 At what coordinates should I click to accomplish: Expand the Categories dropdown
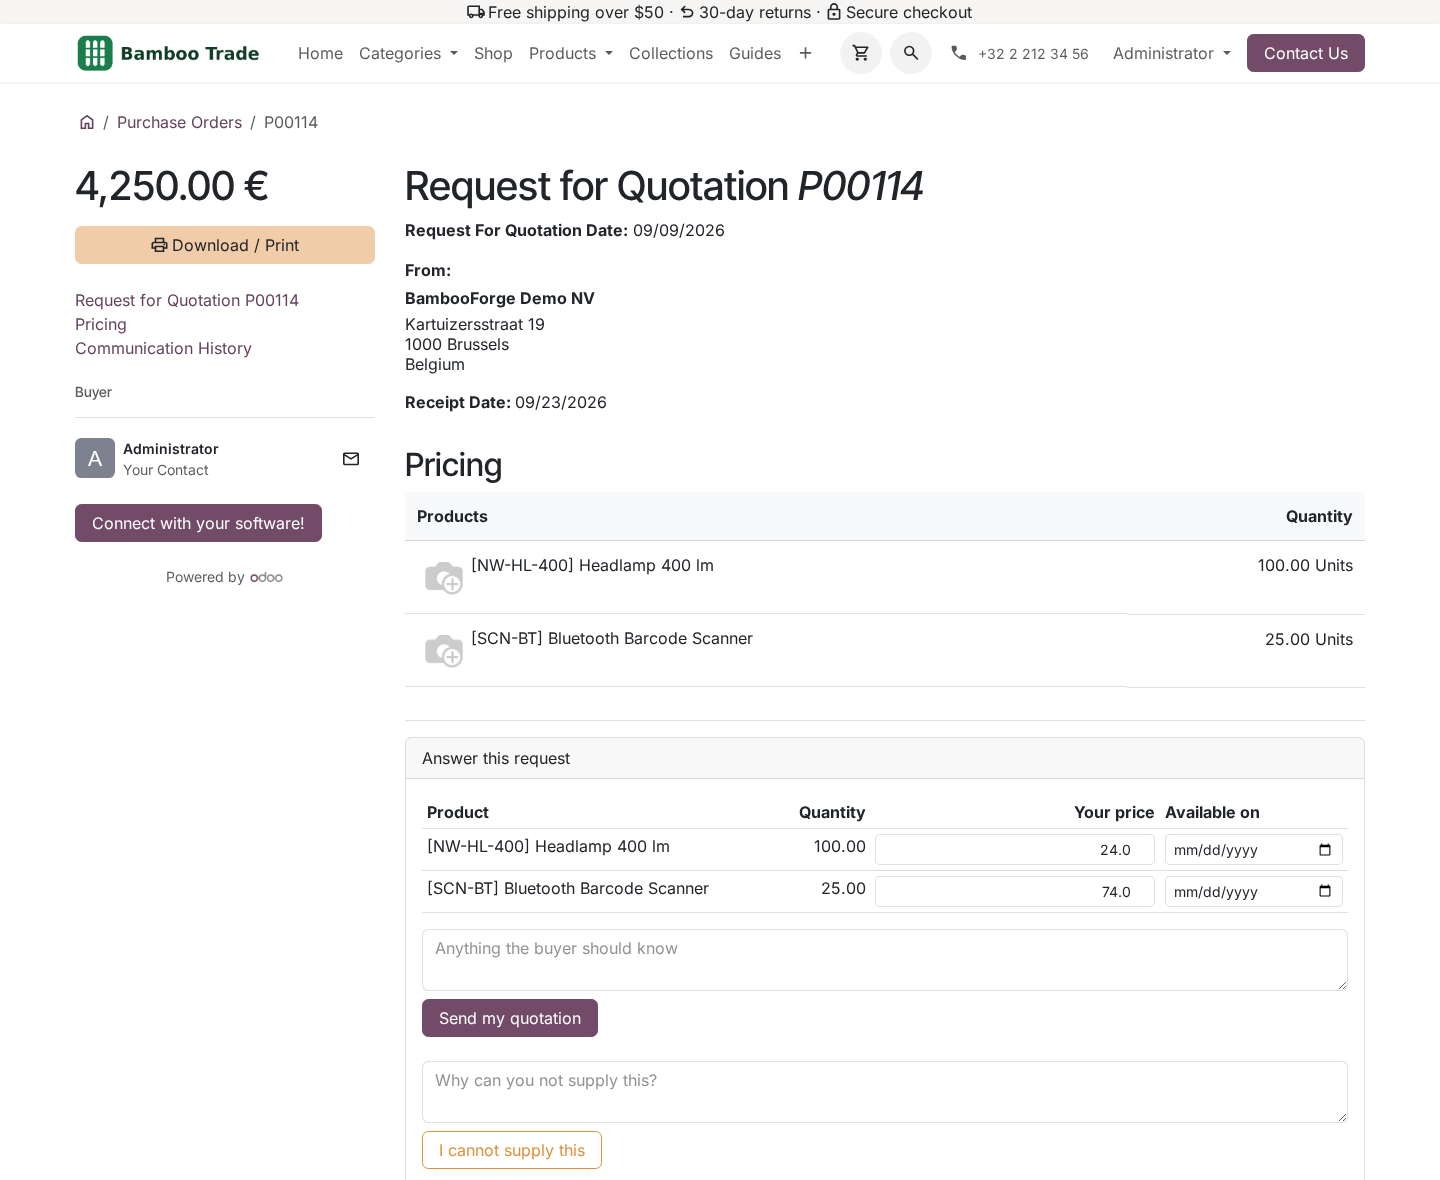(x=408, y=53)
